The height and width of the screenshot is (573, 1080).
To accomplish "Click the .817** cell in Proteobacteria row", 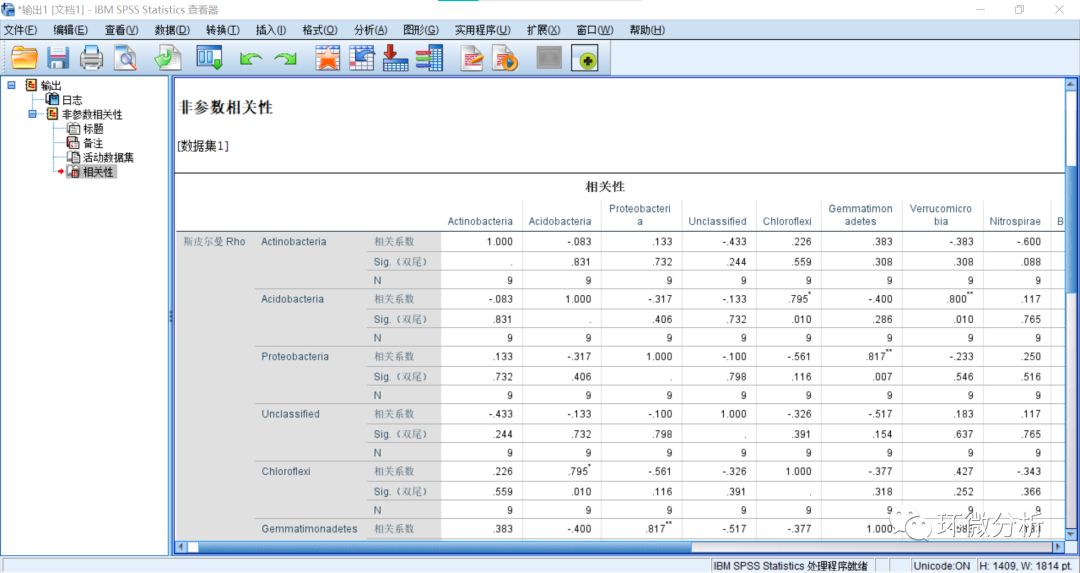I will pyautogui.click(x=878, y=356).
